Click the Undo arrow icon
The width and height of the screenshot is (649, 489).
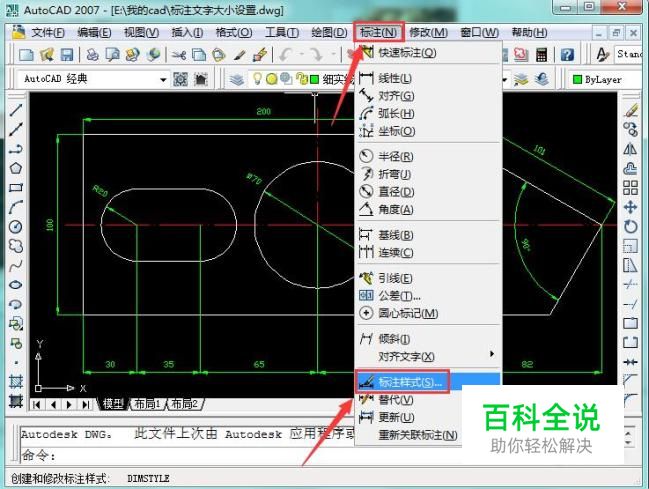285,55
